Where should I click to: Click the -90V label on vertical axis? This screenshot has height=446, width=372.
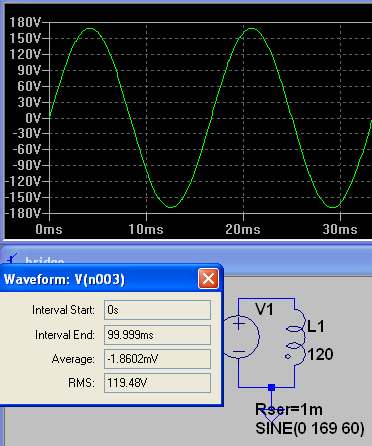[x=27, y=165]
